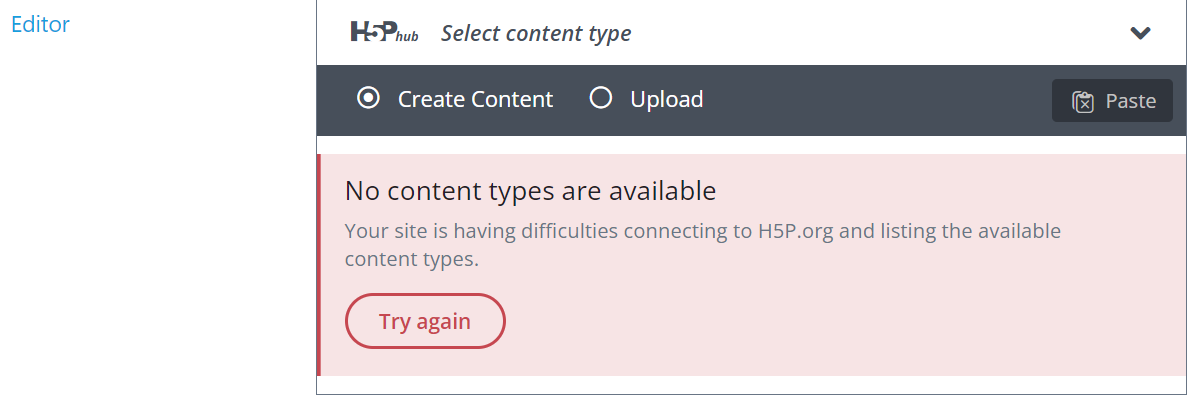Screen dimensions: 1196x414
Task: Click the pink error message box background
Action: tap(839, 320)
